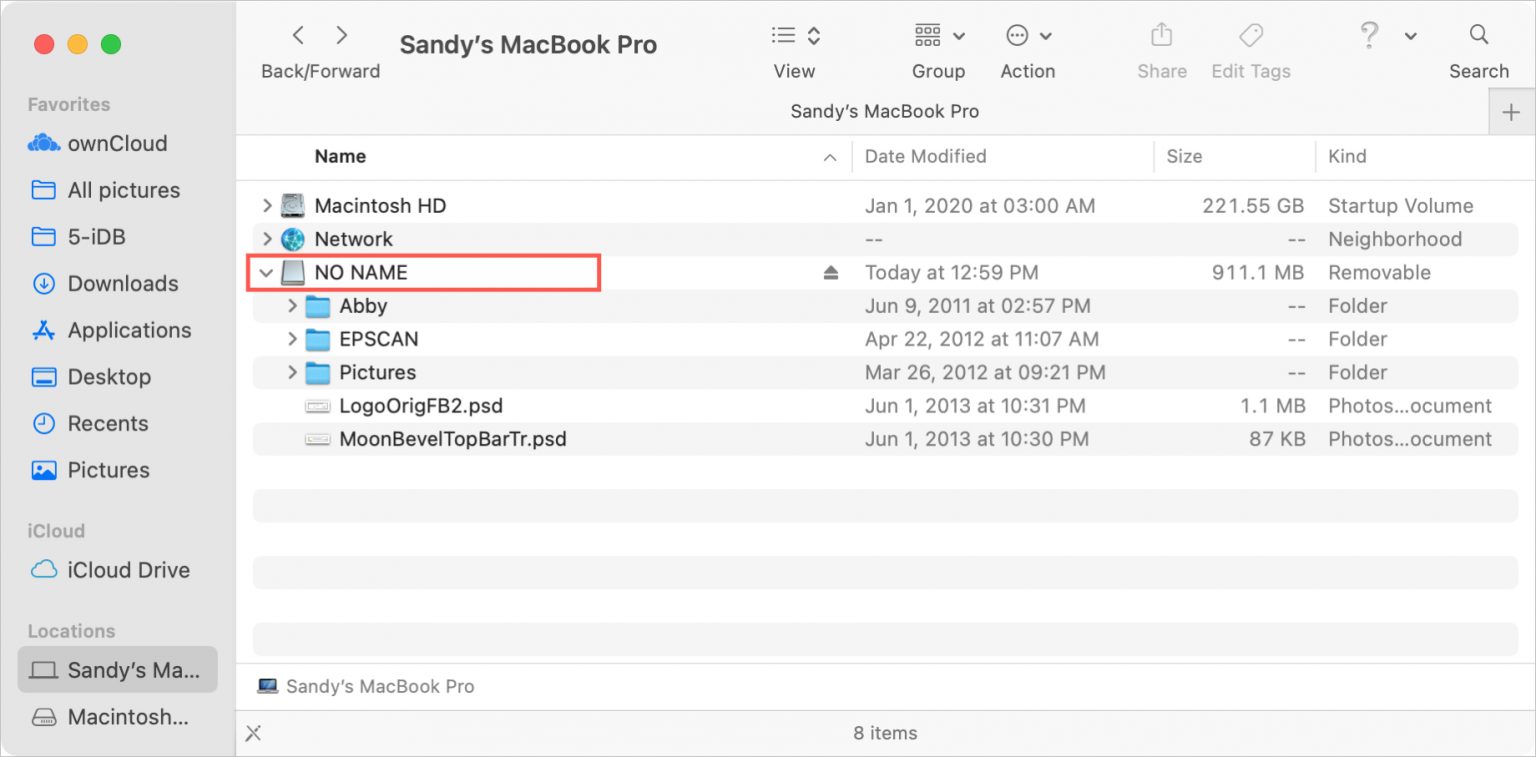Click the Share toolbar icon
The height and width of the screenshot is (757, 1536).
point(1161,36)
